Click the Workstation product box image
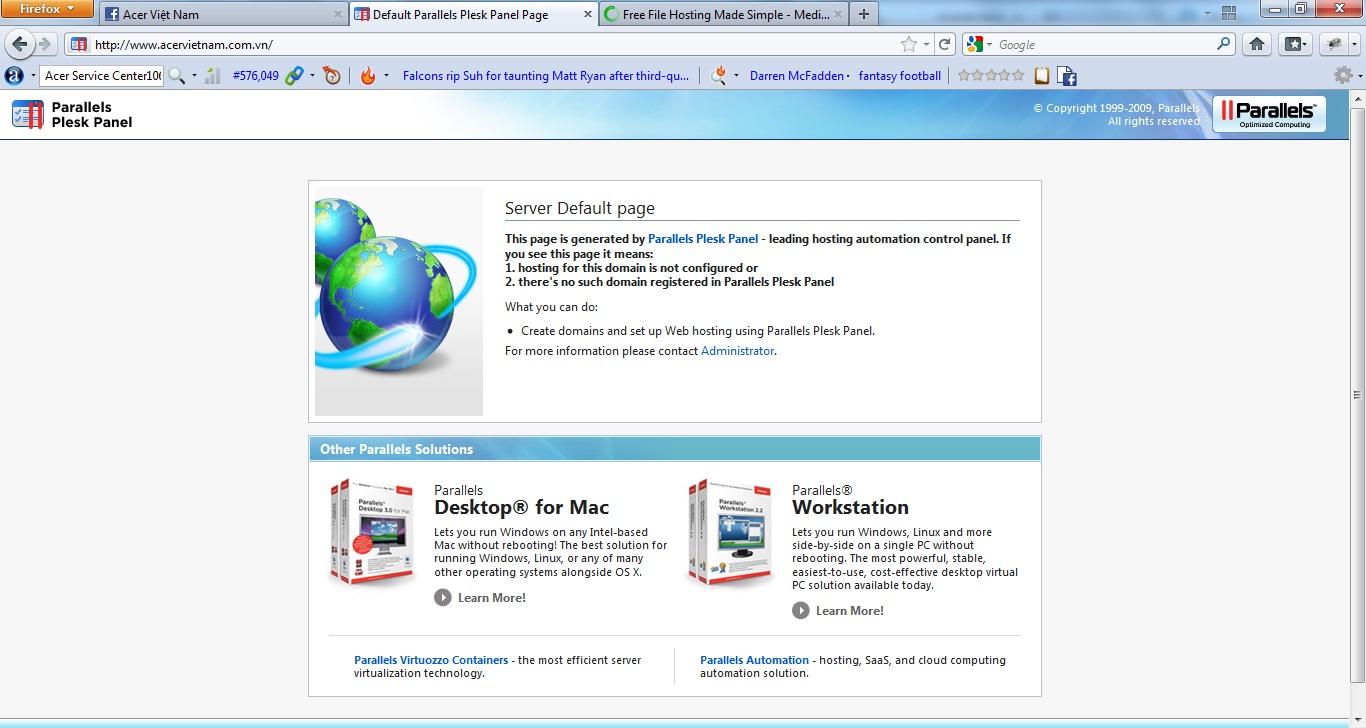This screenshot has width=1366, height=728. point(731,533)
